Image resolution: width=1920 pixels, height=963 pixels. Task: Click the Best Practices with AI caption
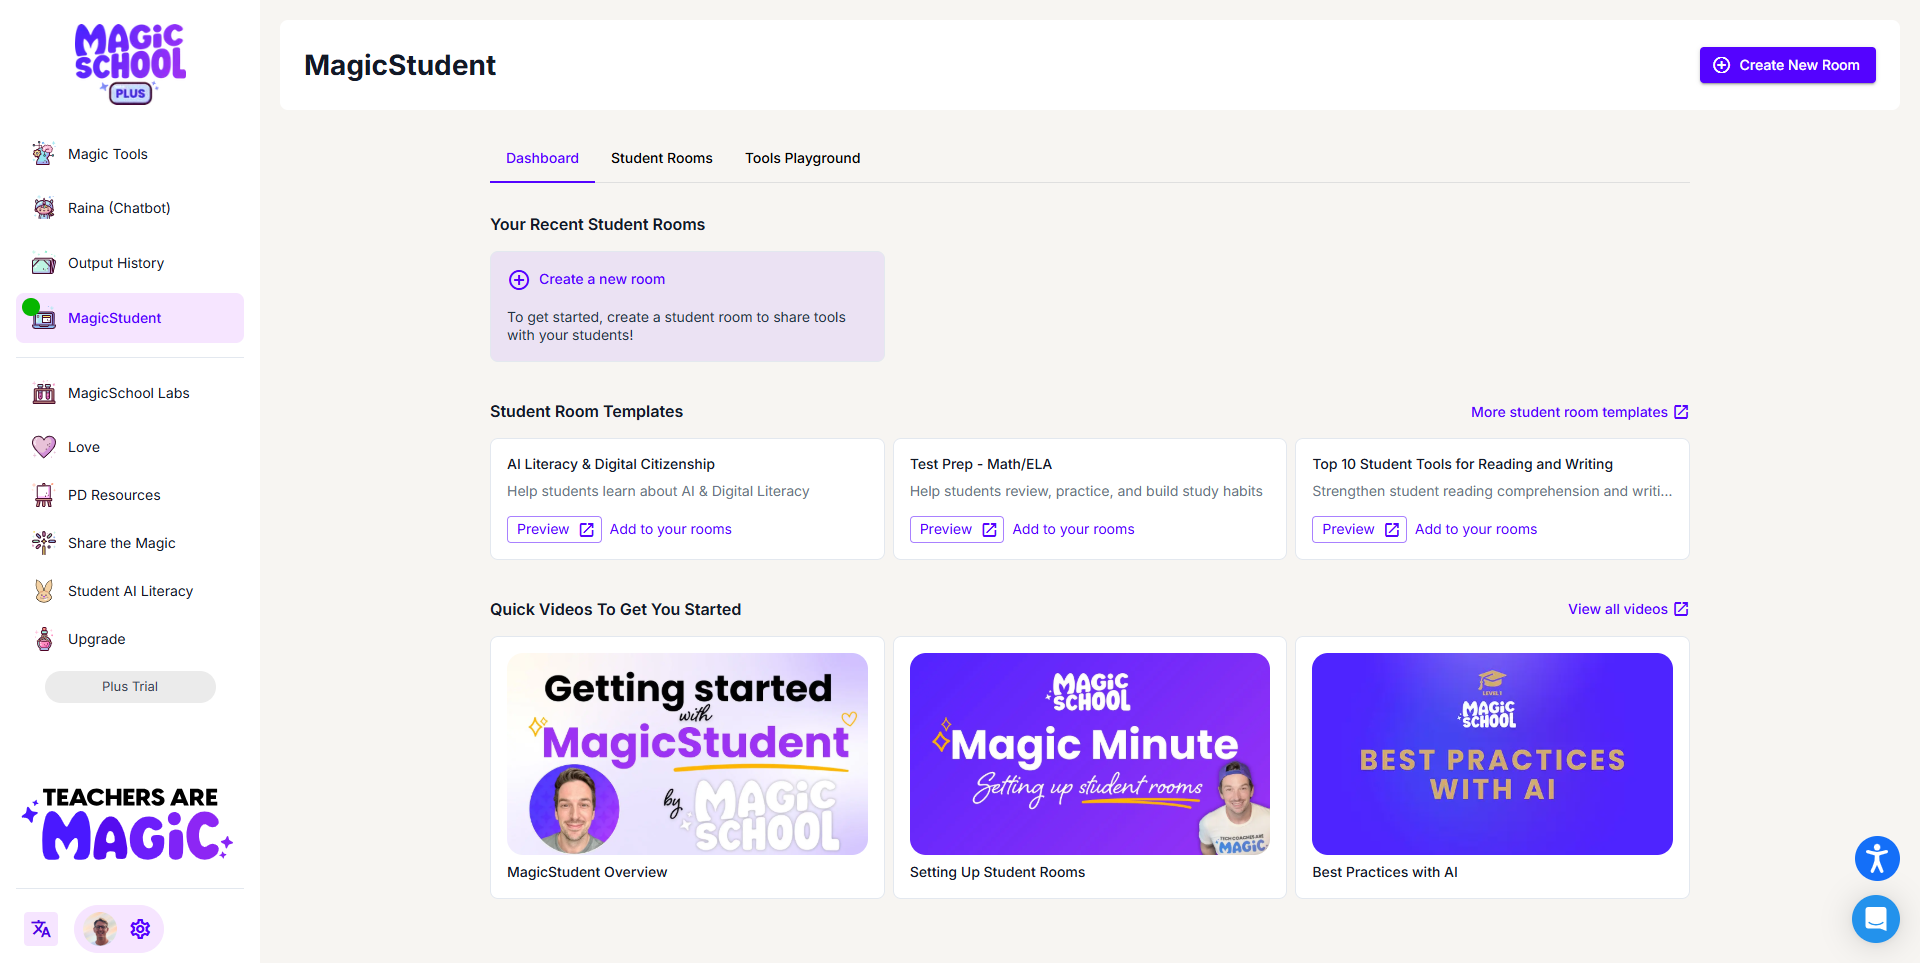(1385, 872)
